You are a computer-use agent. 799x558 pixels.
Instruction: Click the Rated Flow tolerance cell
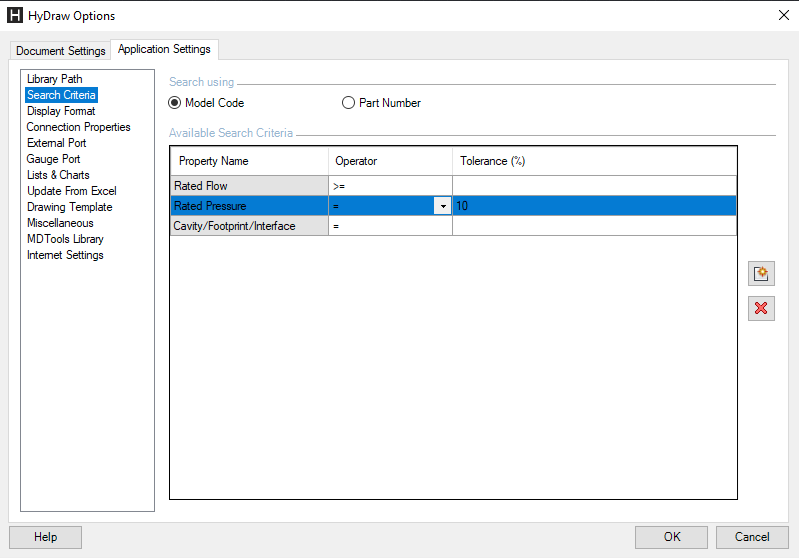pos(594,186)
